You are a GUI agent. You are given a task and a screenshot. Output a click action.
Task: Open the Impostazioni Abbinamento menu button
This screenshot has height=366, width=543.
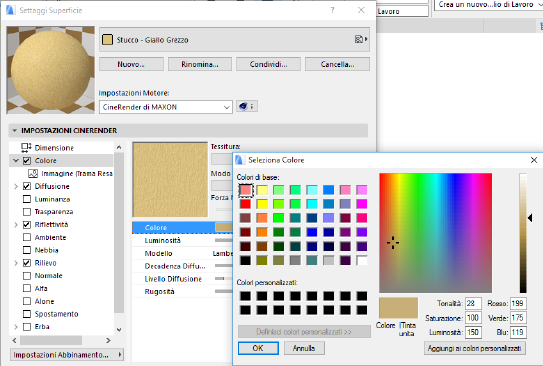[x=67, y=355]
